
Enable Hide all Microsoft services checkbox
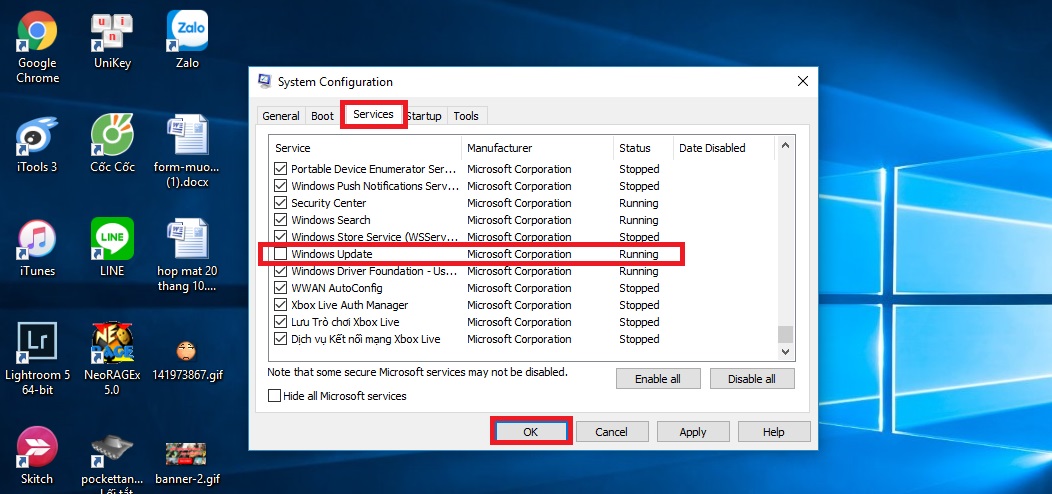274,396
